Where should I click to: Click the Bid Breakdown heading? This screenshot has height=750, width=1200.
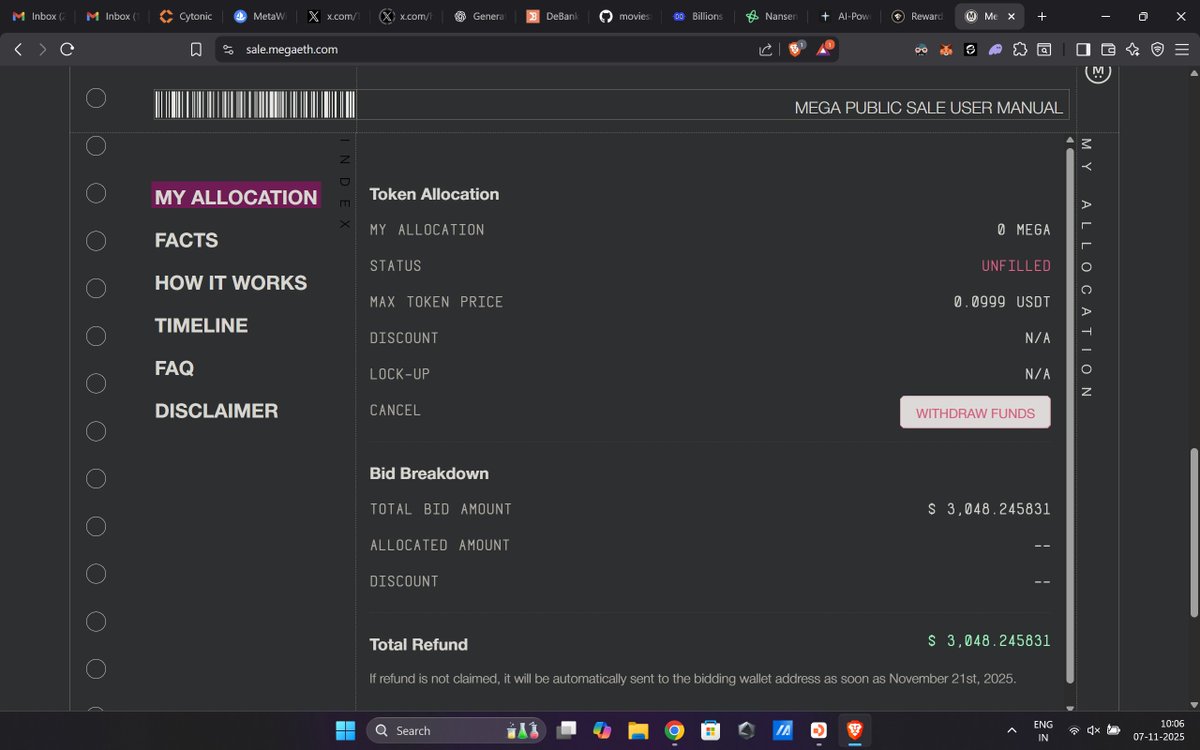click(x=429, y=473)
